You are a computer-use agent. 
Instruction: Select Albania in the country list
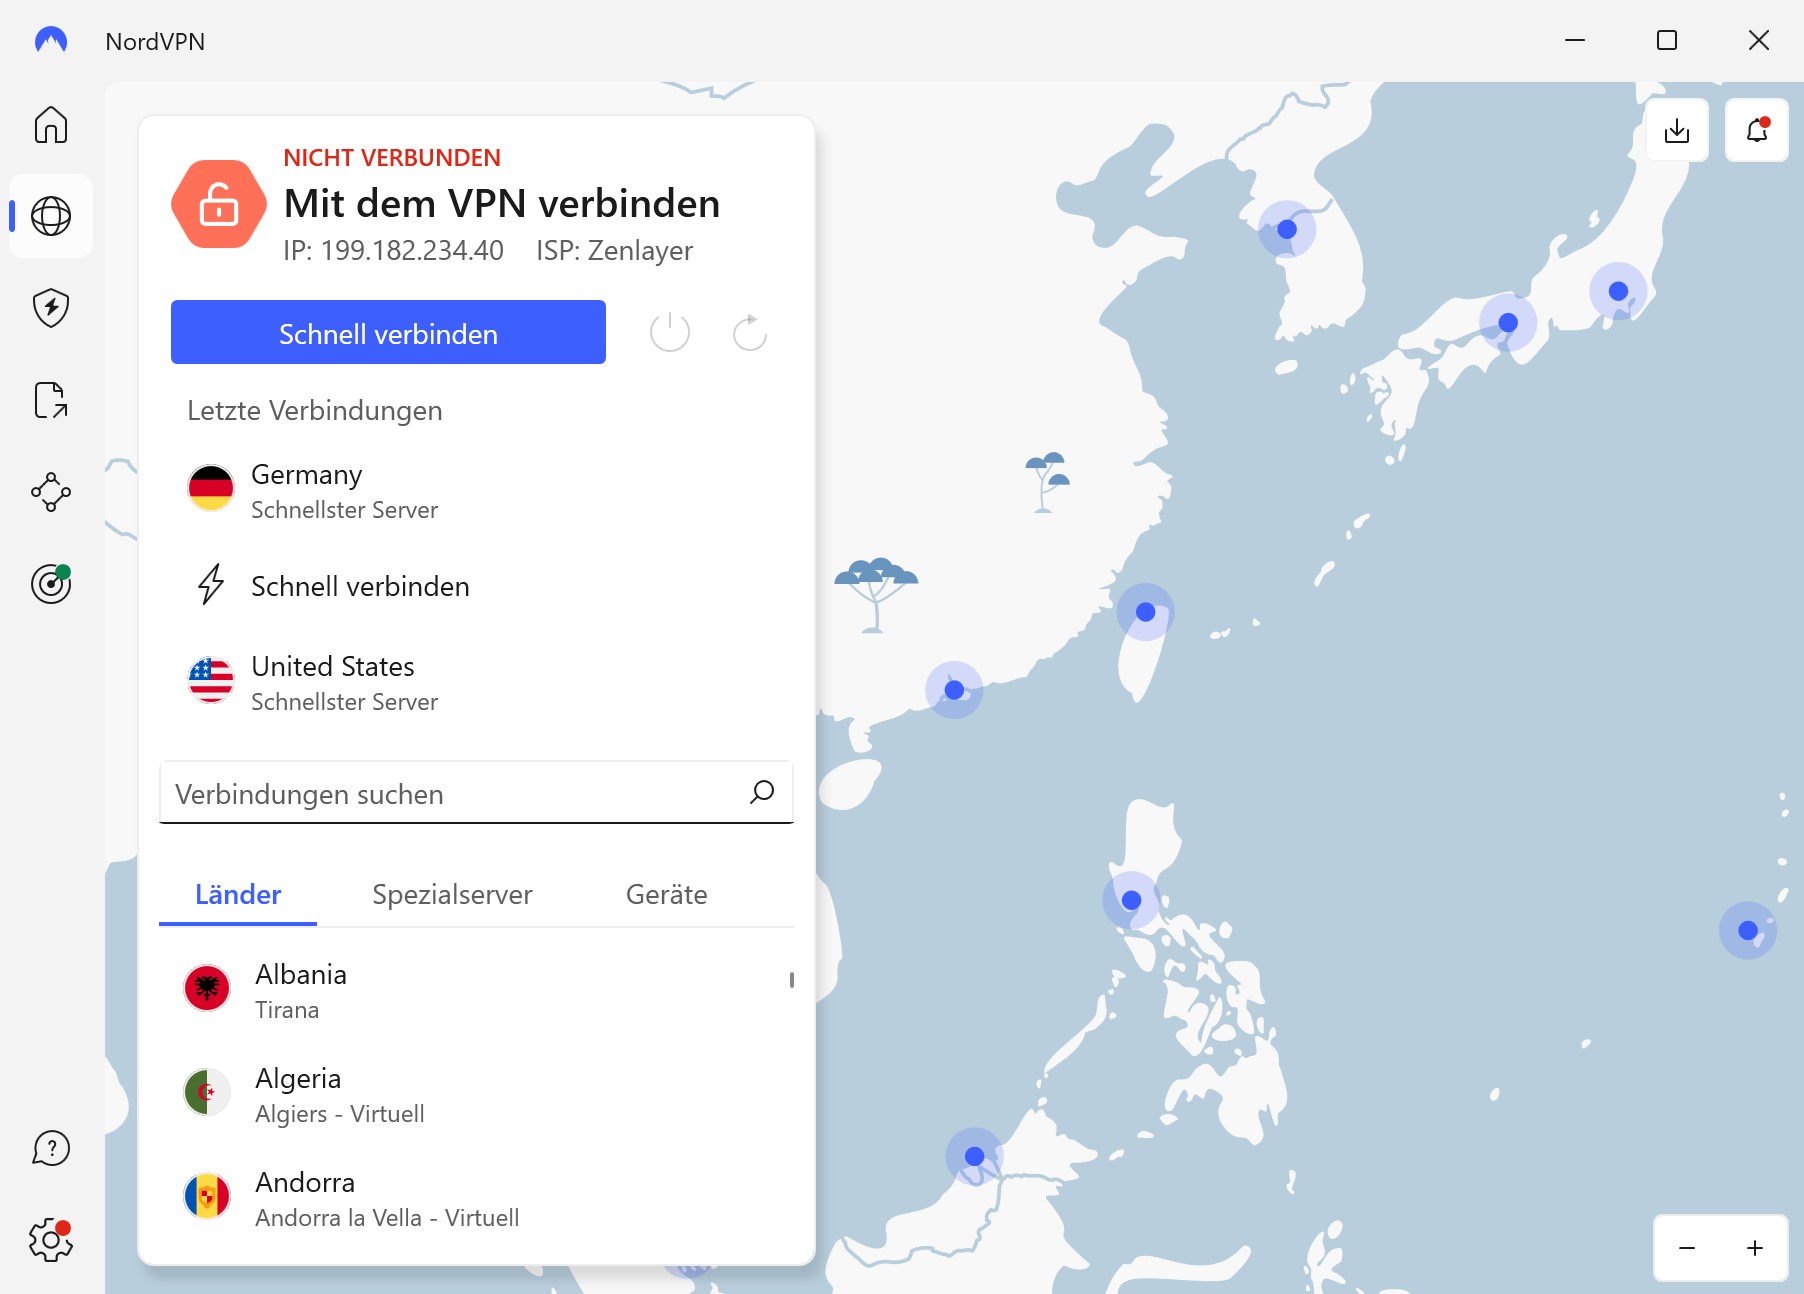click(476, 991)
